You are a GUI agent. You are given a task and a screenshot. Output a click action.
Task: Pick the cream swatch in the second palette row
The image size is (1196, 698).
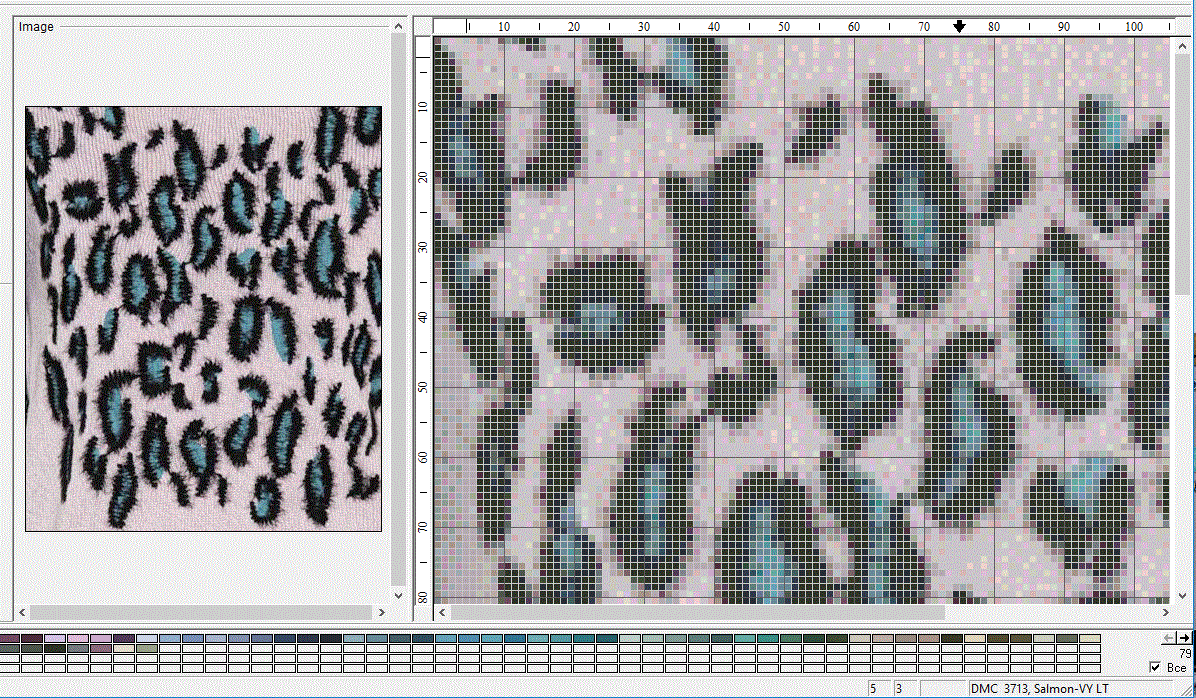(124, 648)
